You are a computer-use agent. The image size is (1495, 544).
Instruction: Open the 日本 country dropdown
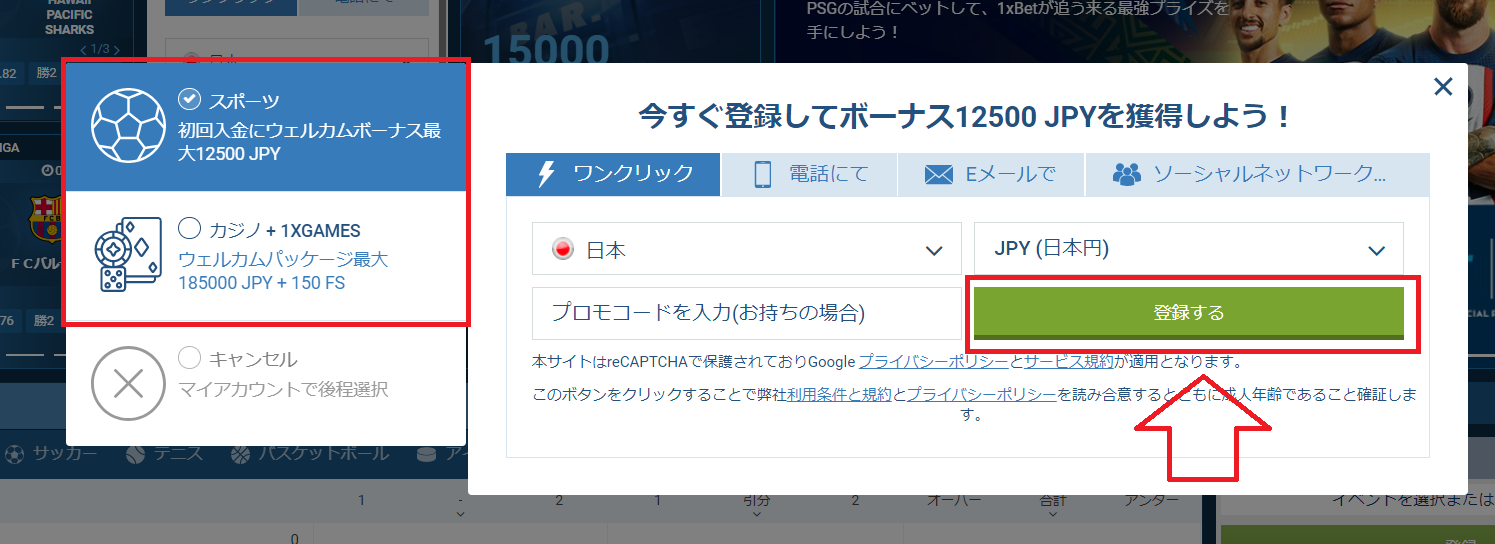pyautogui.click(x=747, y=248)
